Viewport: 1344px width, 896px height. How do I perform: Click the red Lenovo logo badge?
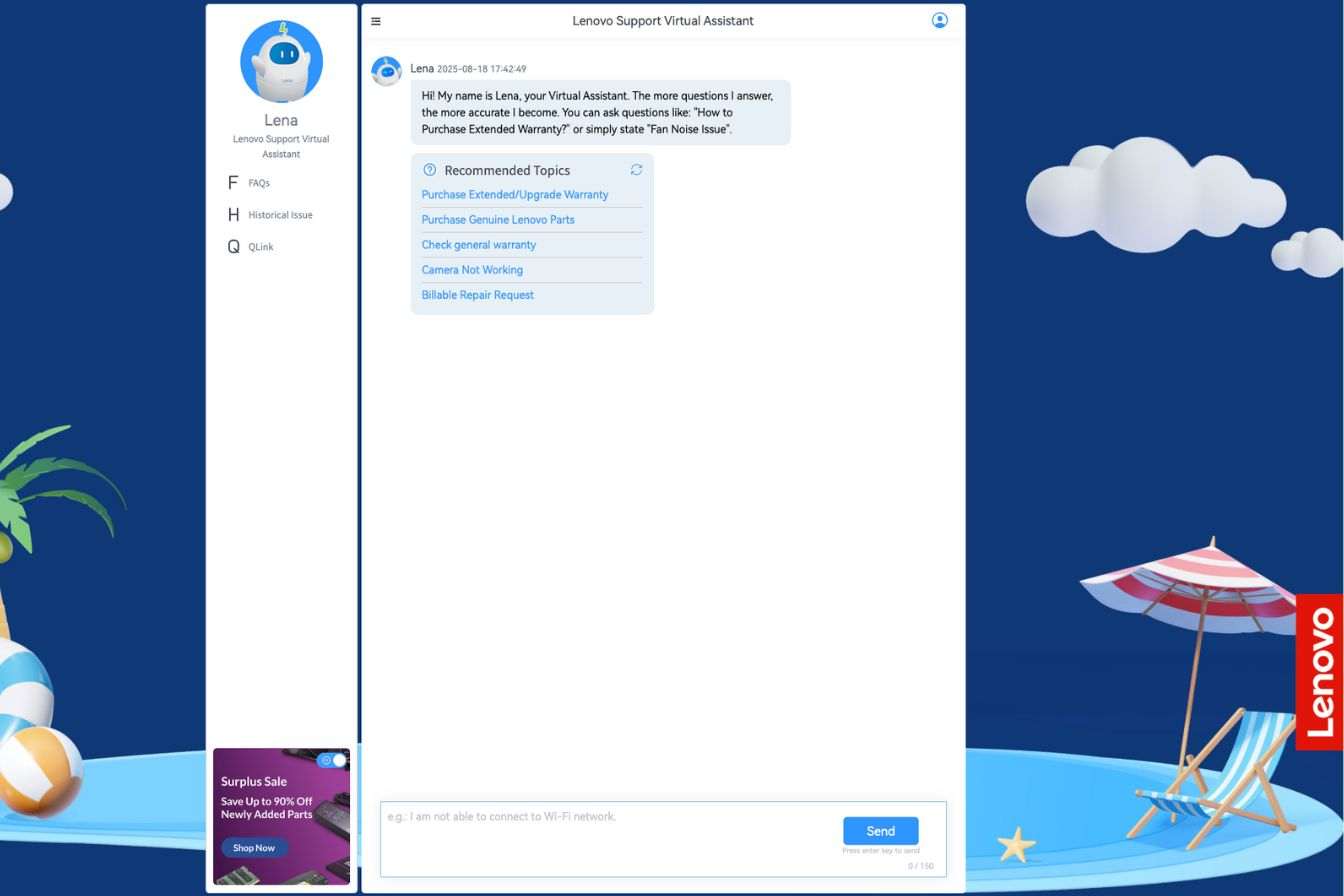pos(1319,672)
